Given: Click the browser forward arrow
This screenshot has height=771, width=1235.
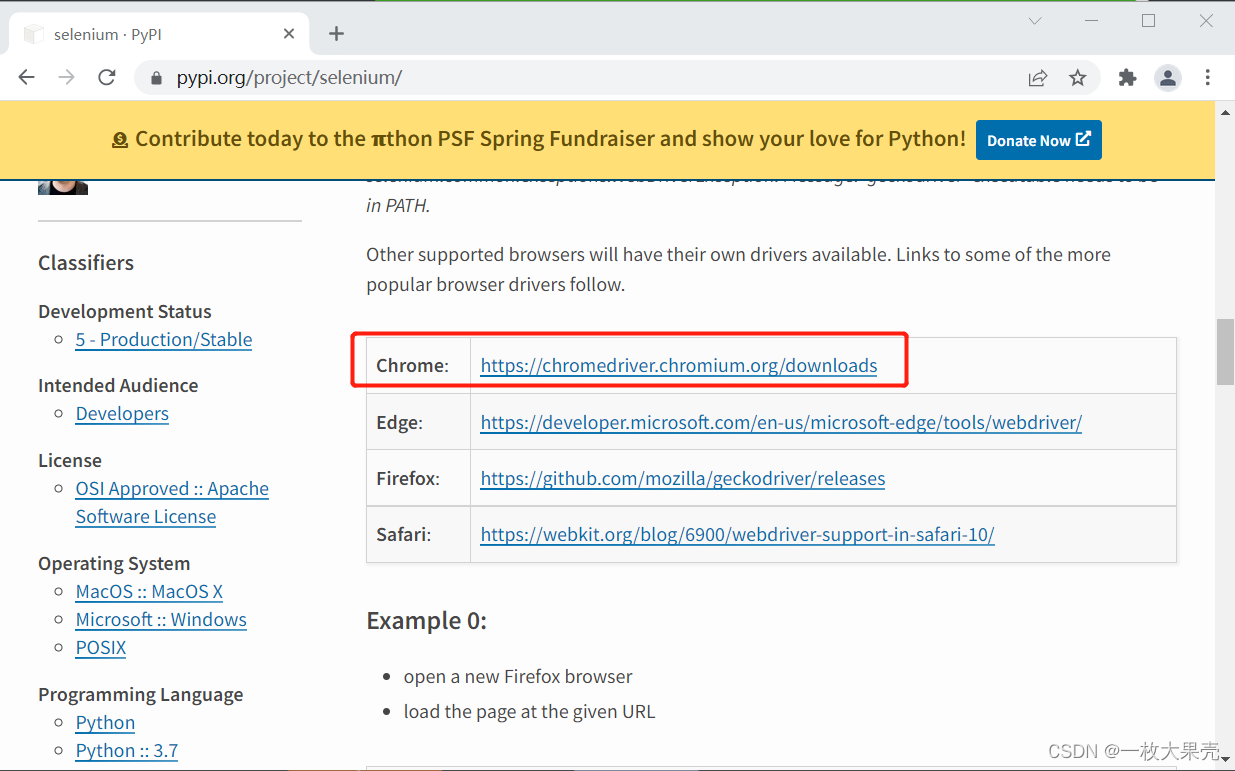Looking at the screenshot, I should (x=67, y=78).
